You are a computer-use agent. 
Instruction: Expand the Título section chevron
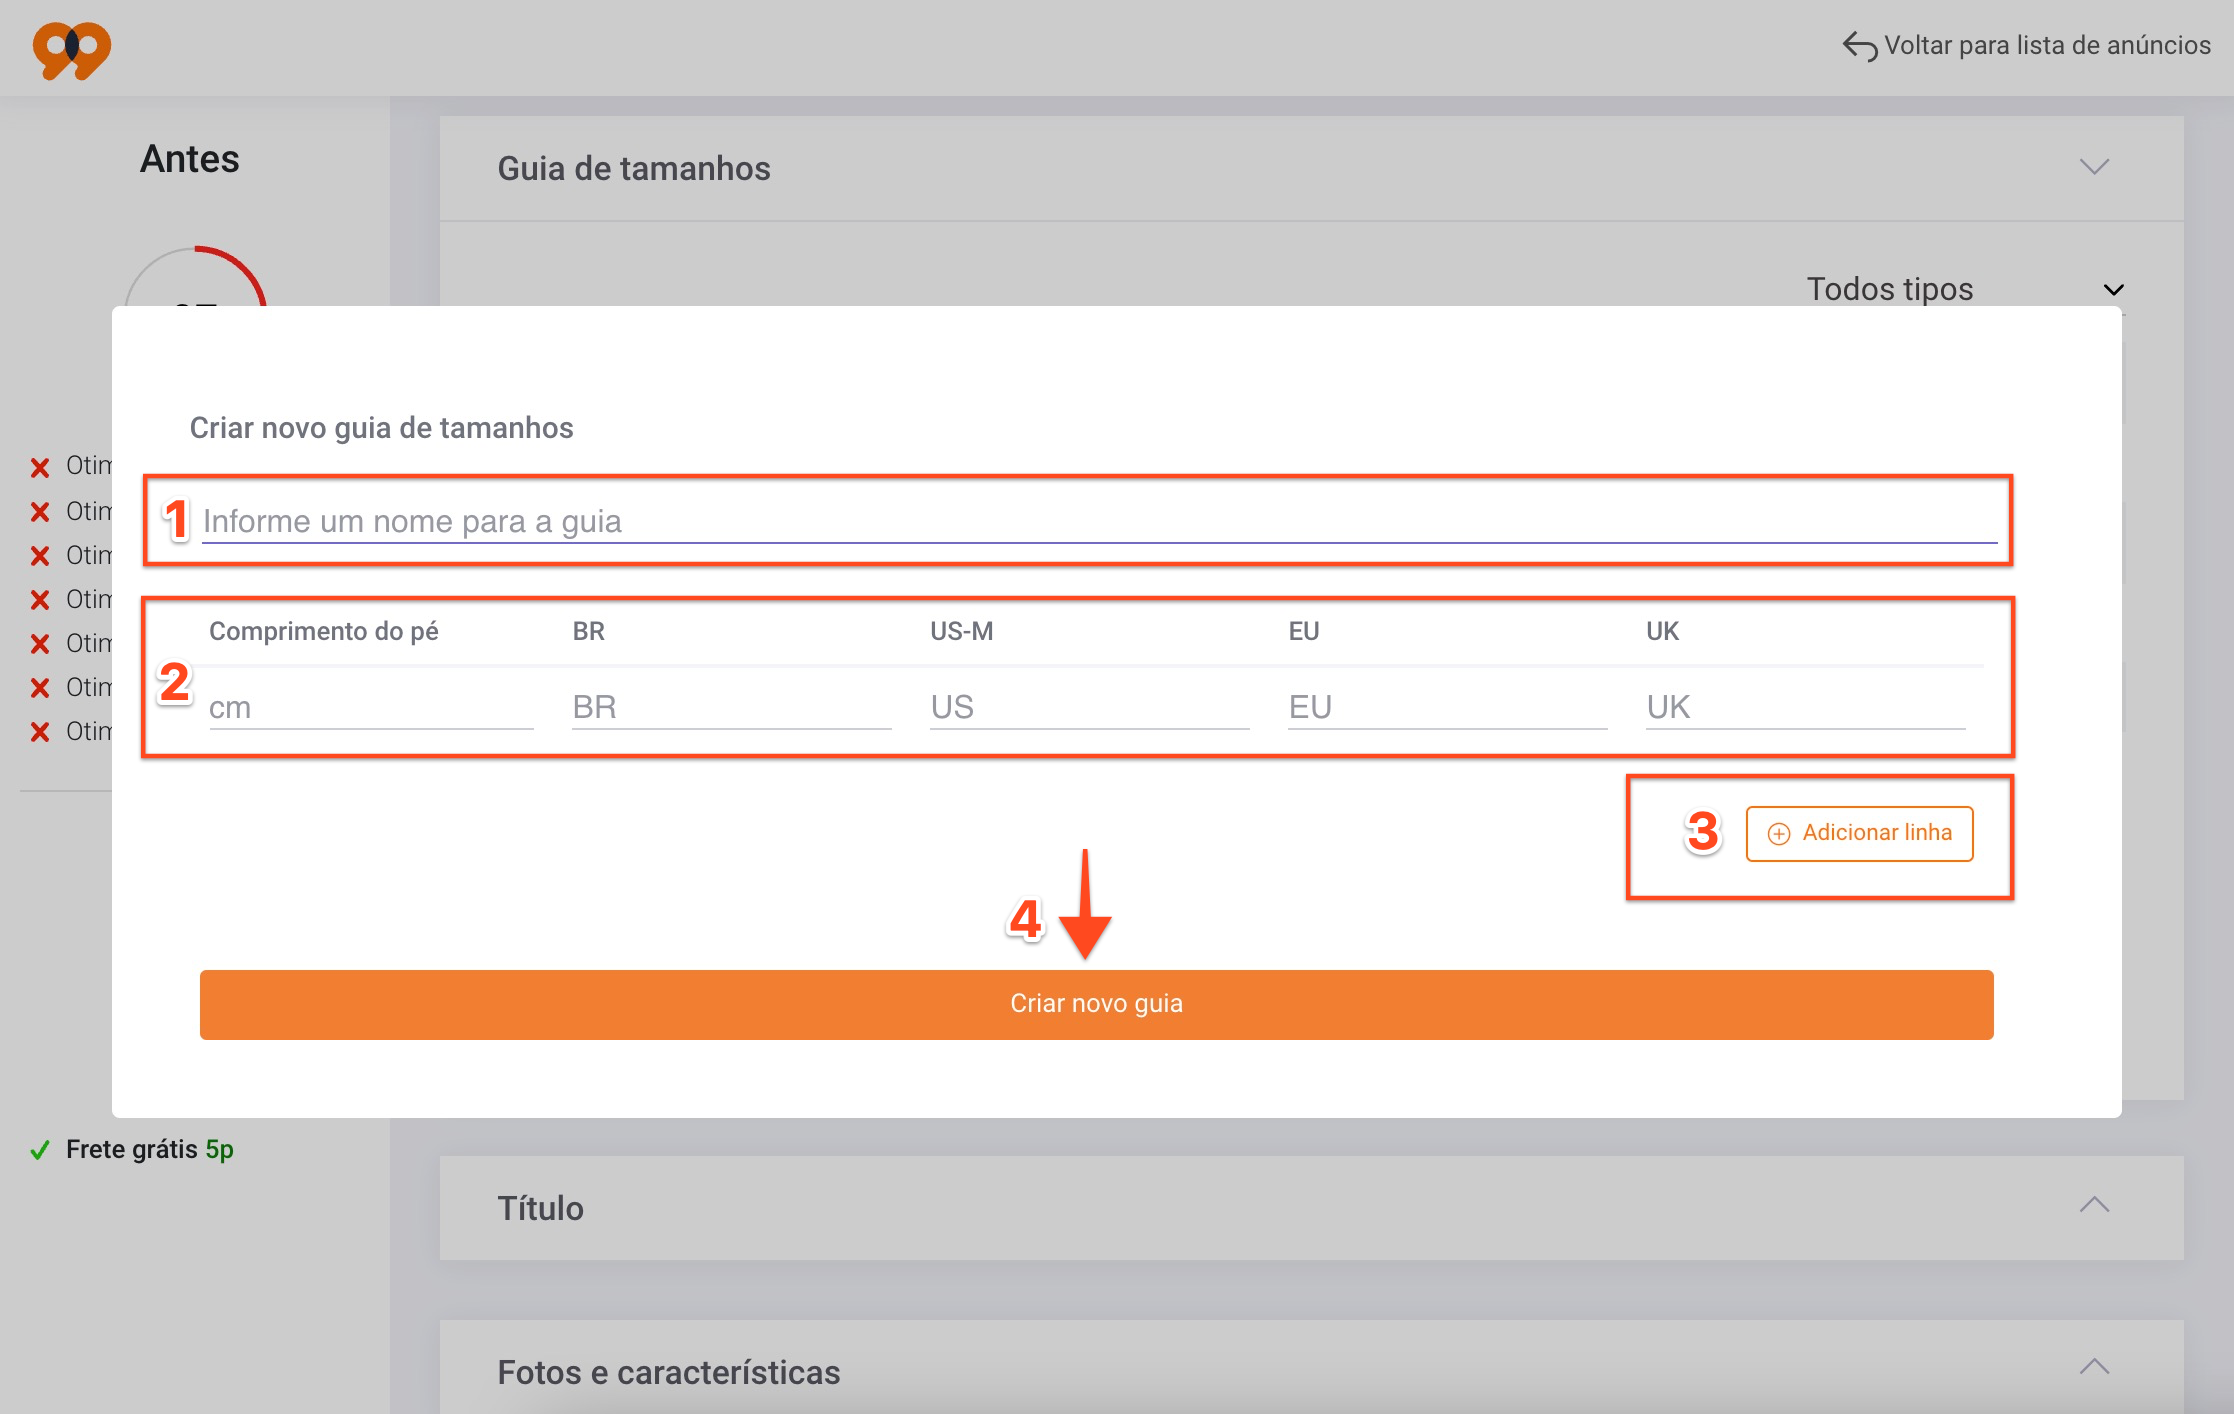coord(2094,1205)
